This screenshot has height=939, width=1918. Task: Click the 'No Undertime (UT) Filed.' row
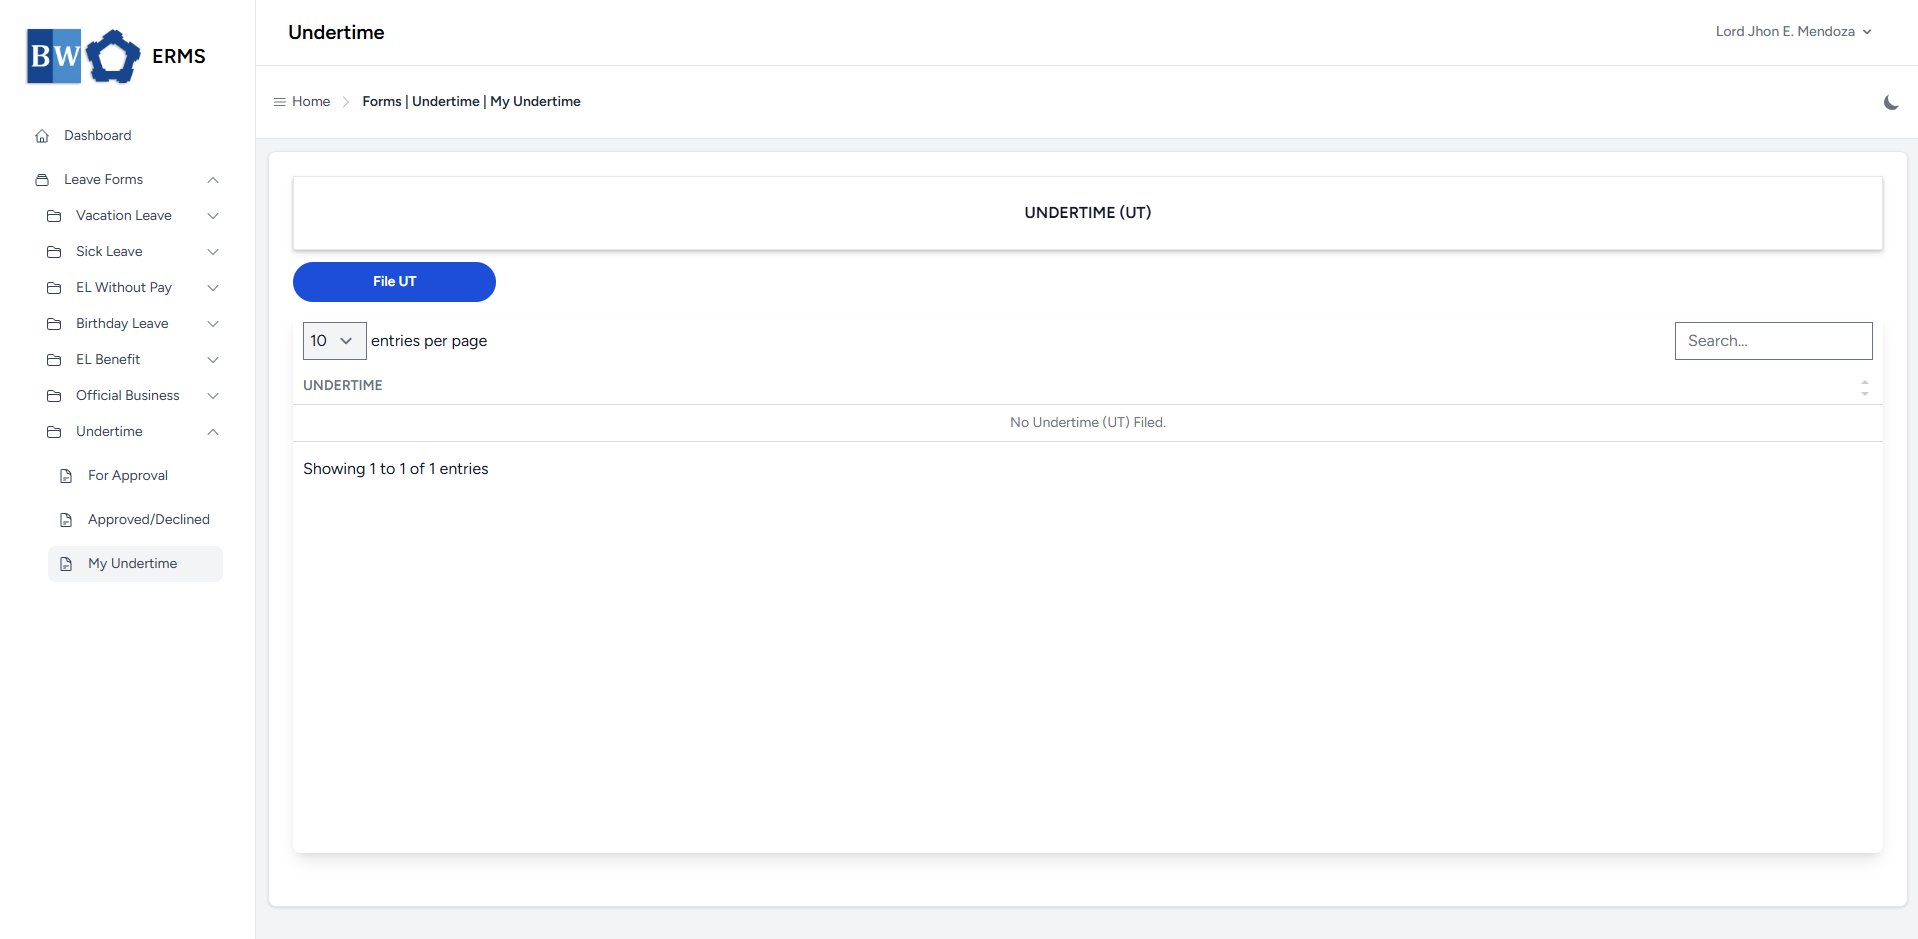tap(1088, 423)
